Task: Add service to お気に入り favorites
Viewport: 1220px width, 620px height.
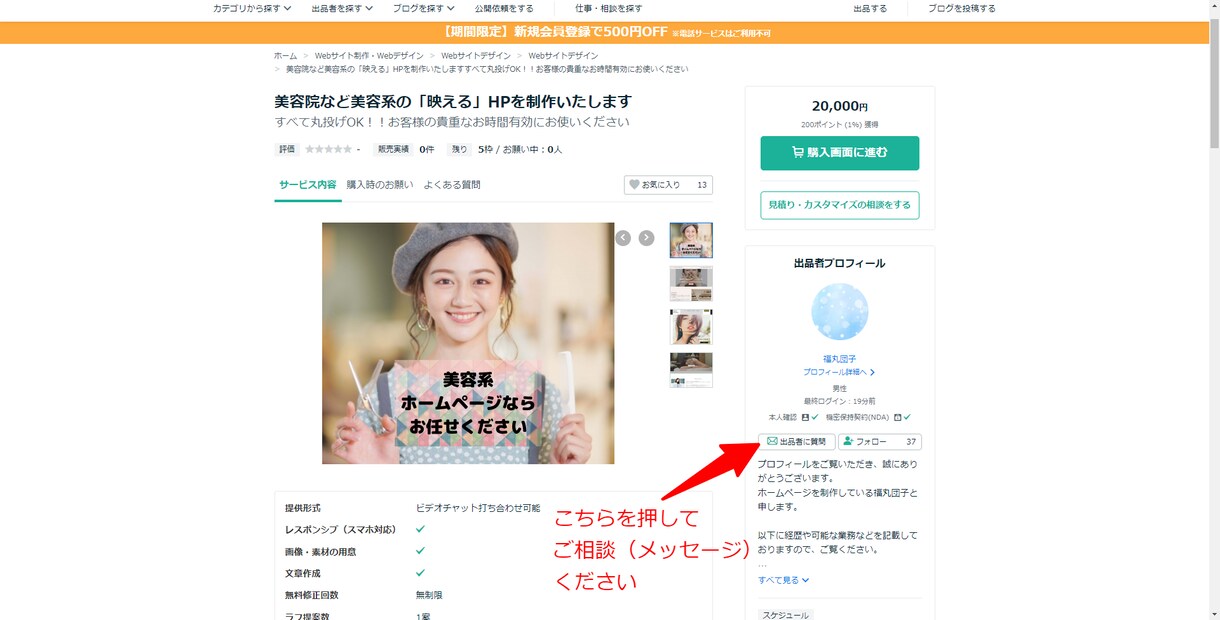Action: tap(668, 185)
